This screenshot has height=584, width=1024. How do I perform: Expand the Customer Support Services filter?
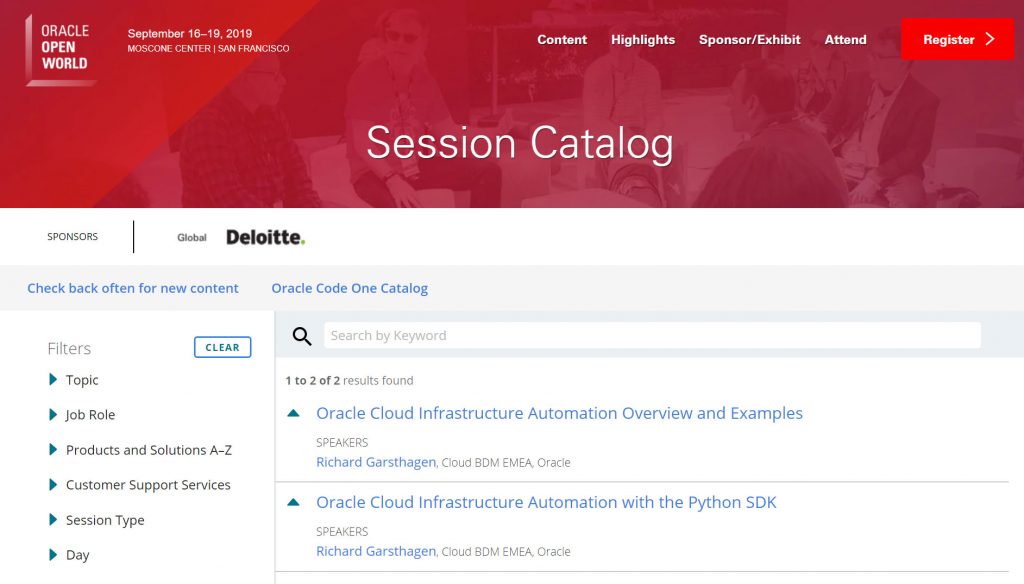(x=53, y=485)
